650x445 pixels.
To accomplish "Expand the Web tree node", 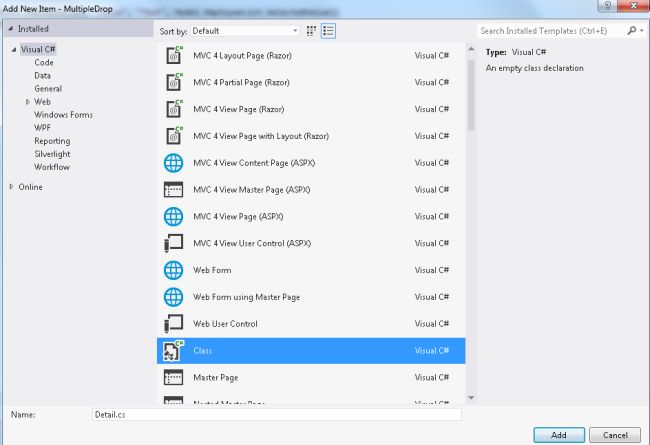I will pyautogui.click(x=28, y=102).
